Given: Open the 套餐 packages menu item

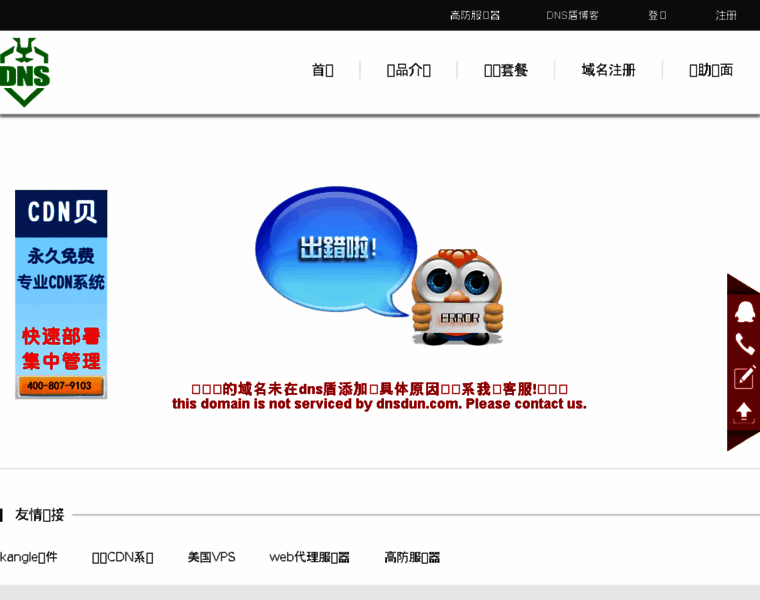Looking at the screenshot, I should coord(506,70).
